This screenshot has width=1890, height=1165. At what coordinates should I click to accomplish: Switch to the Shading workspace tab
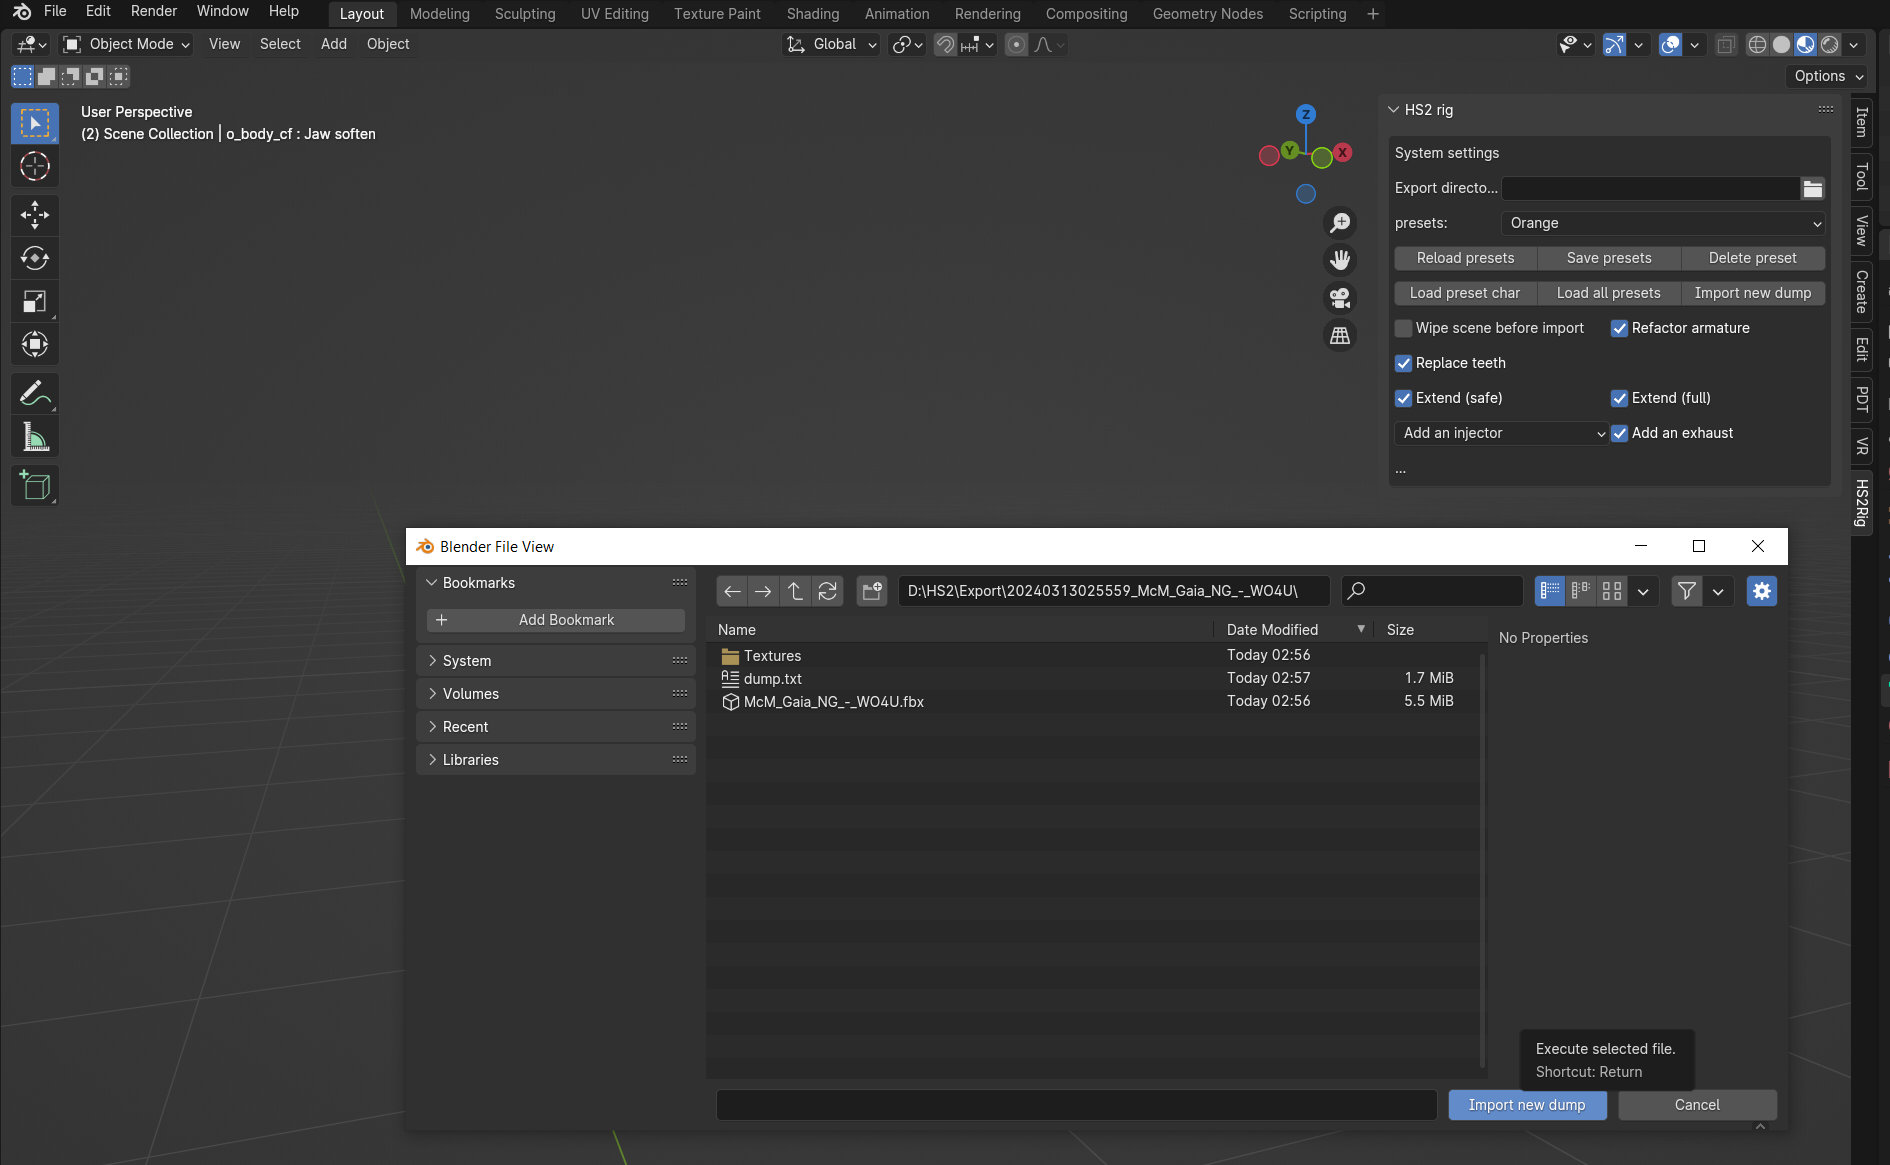coord(813,14)
